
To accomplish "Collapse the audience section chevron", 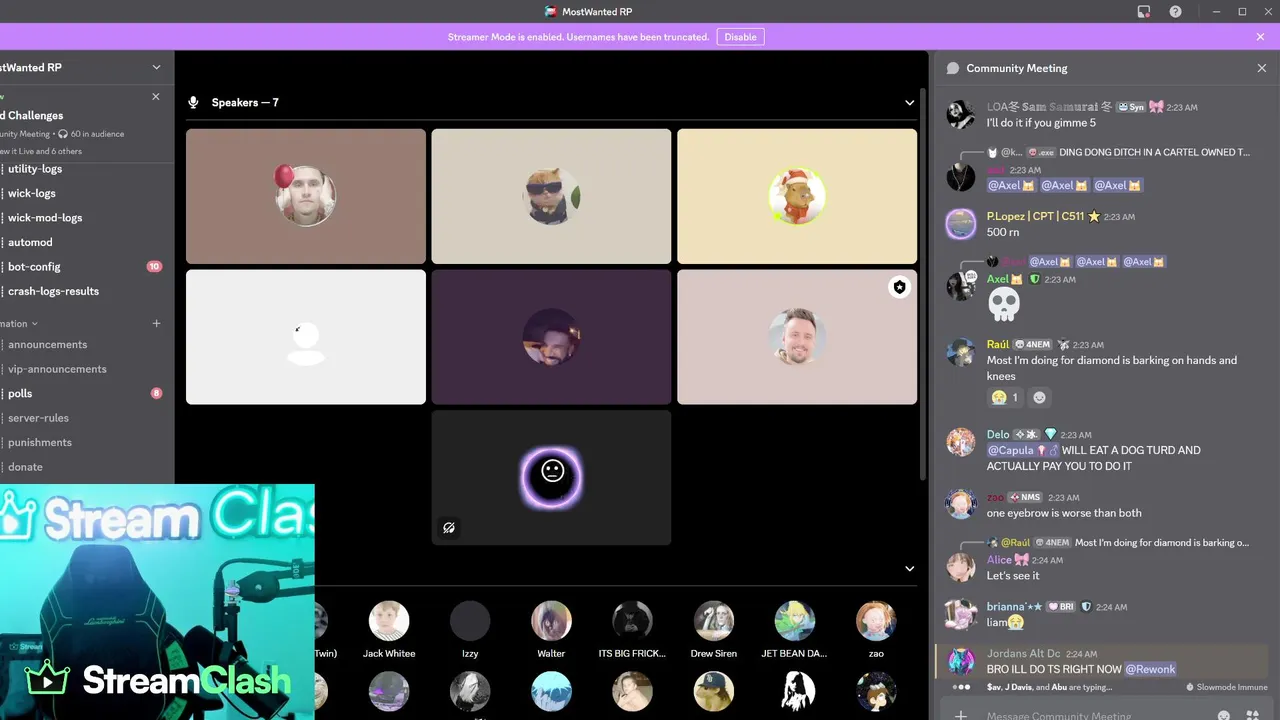I will [x=909, y=569].
